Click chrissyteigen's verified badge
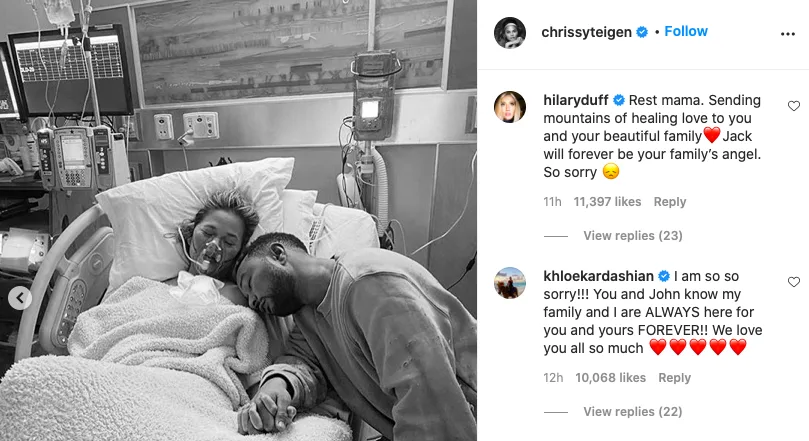Screen dimensions: 809x441 642,32
